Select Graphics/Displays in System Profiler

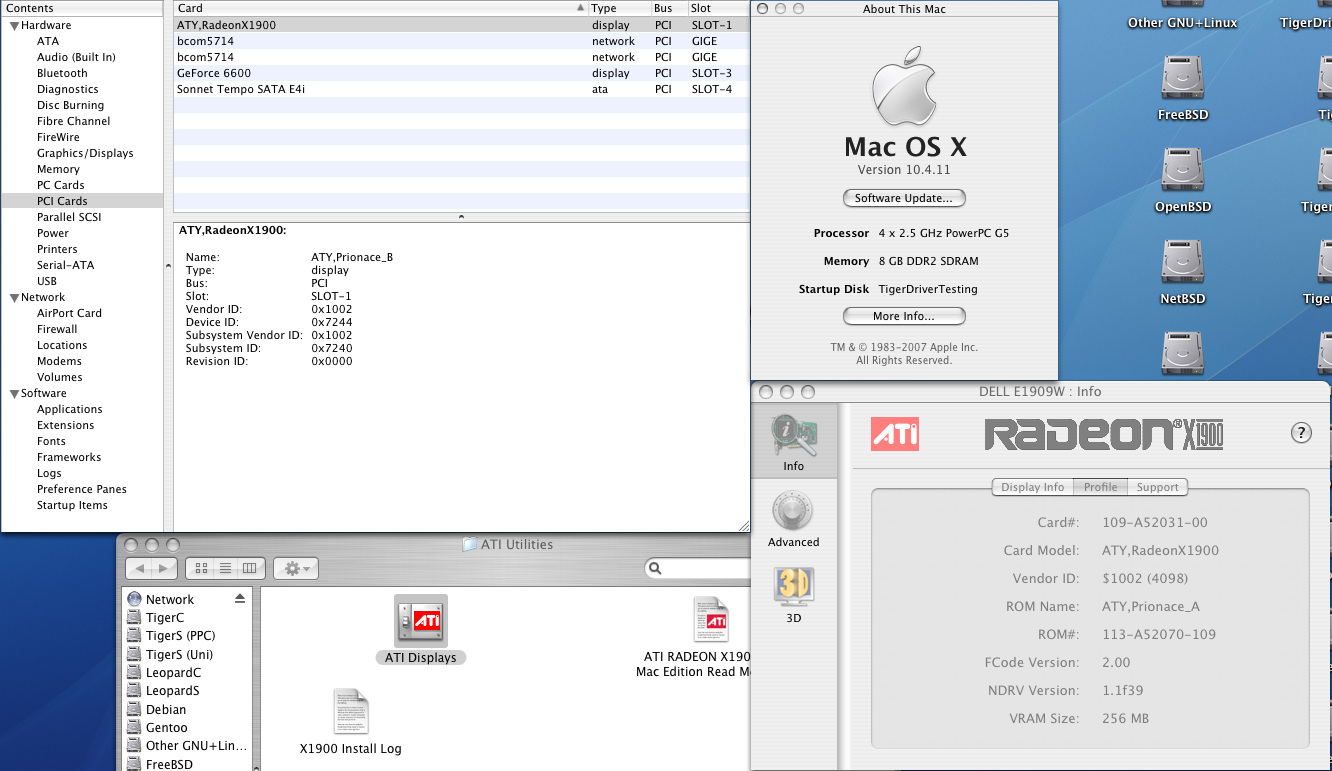click(x=85, y=153)
